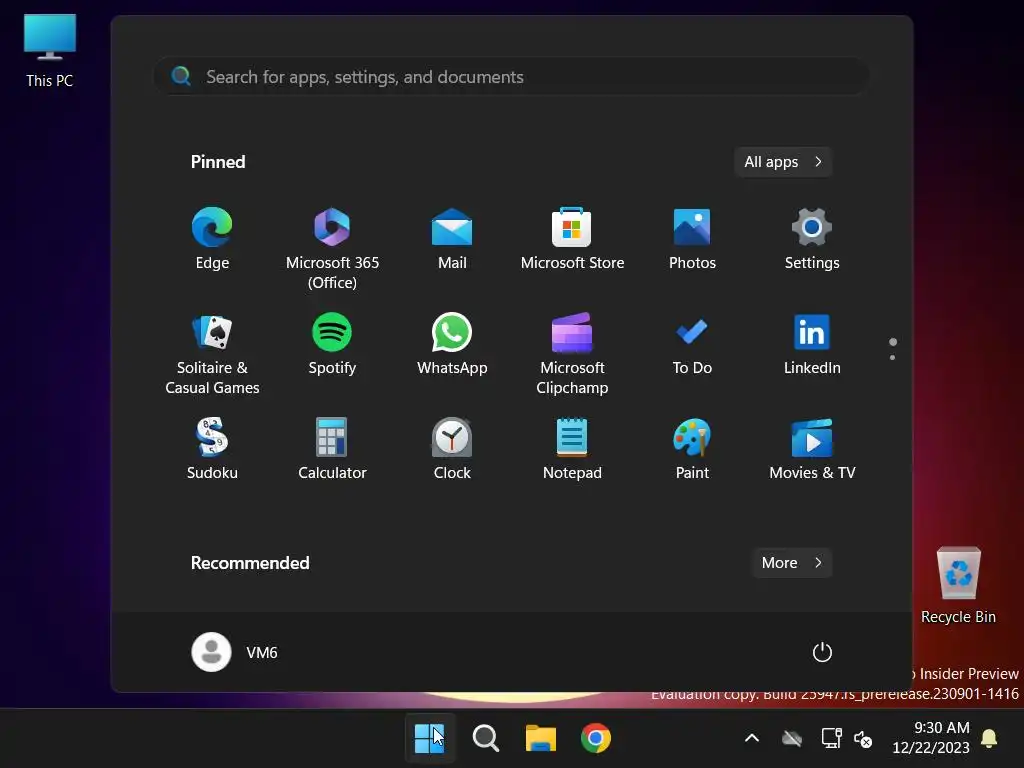
Task: Click the OneDrive cloud tray icon
Action: pyautogui.click(x=792, y=739)
